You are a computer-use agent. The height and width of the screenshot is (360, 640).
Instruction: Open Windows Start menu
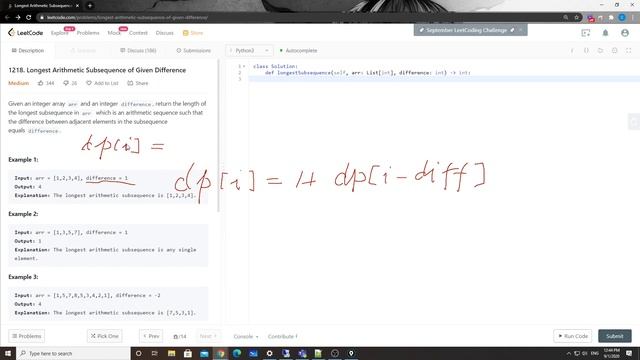[x=8, y=353]
